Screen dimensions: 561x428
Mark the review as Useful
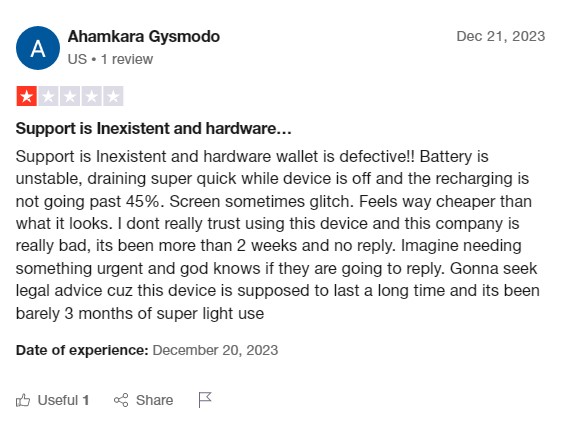pyautogui.click(x=53, y=400)
